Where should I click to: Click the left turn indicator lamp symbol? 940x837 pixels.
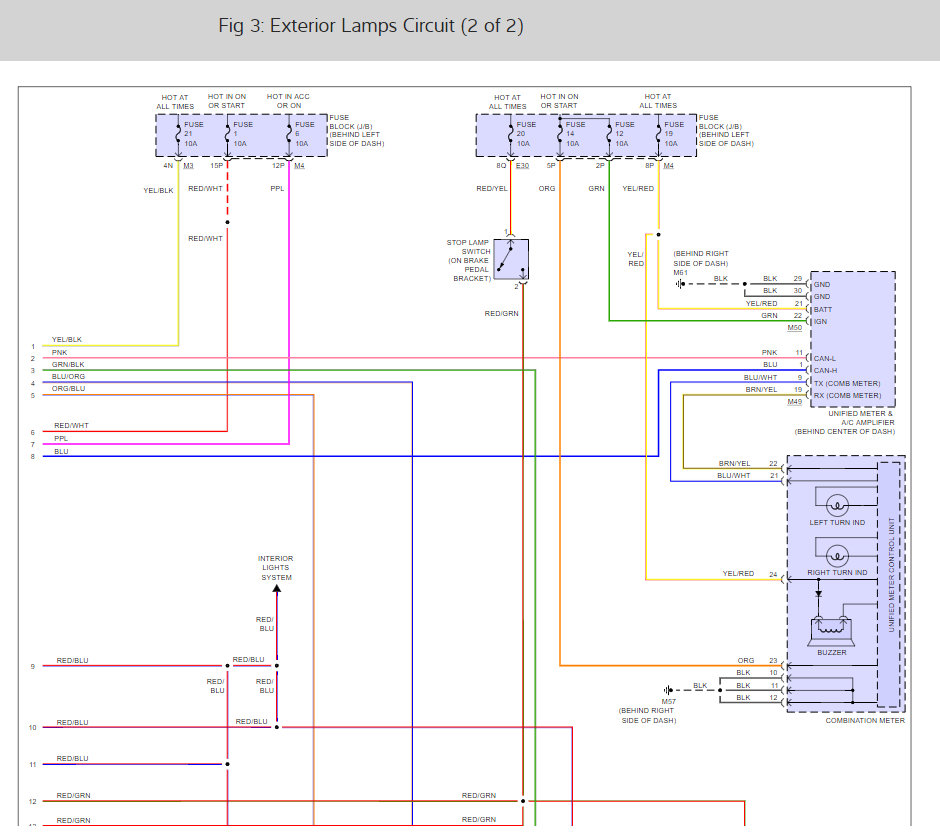(837, 505)
